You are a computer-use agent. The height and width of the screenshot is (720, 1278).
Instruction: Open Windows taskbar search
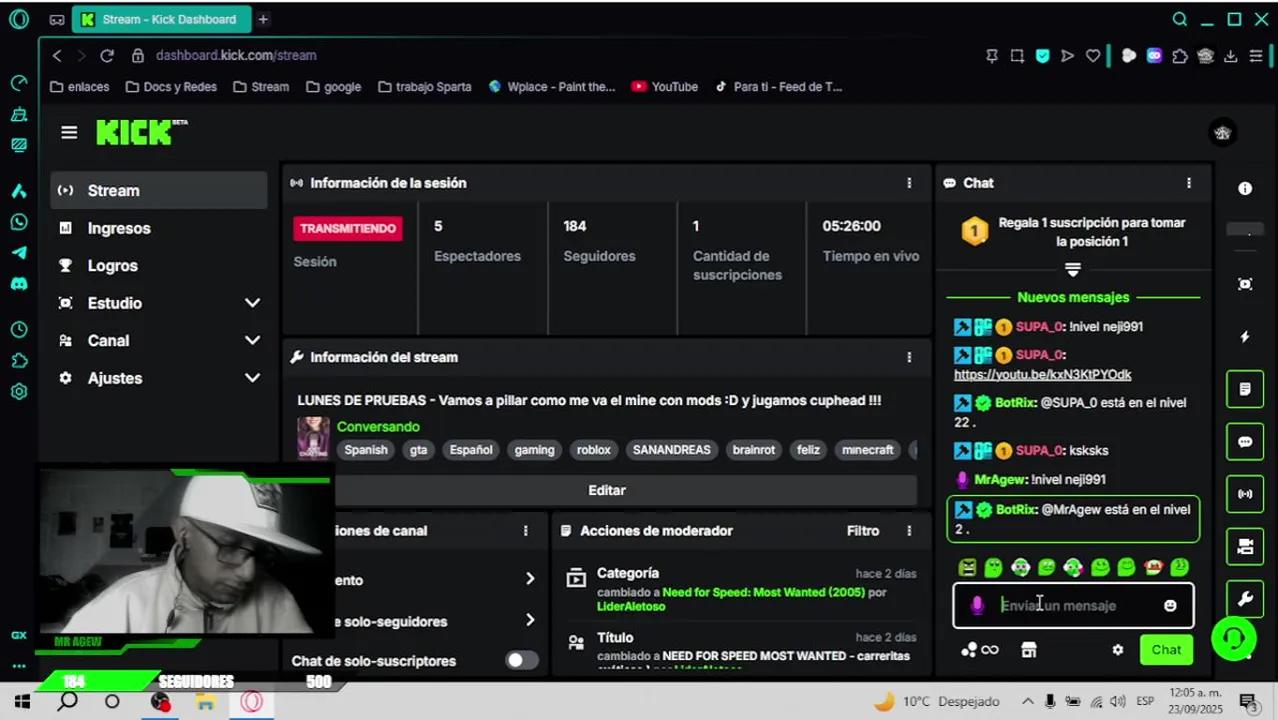[67, 702]
